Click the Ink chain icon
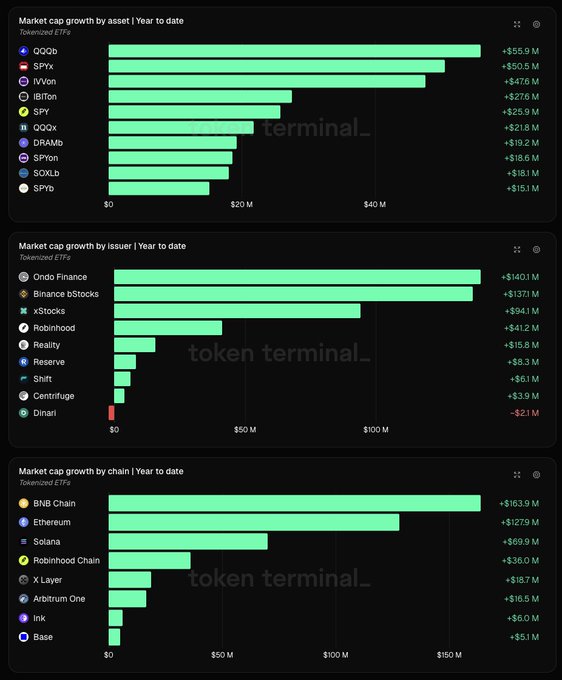Viewport: 562px width, 680px height. click(24, 618)
